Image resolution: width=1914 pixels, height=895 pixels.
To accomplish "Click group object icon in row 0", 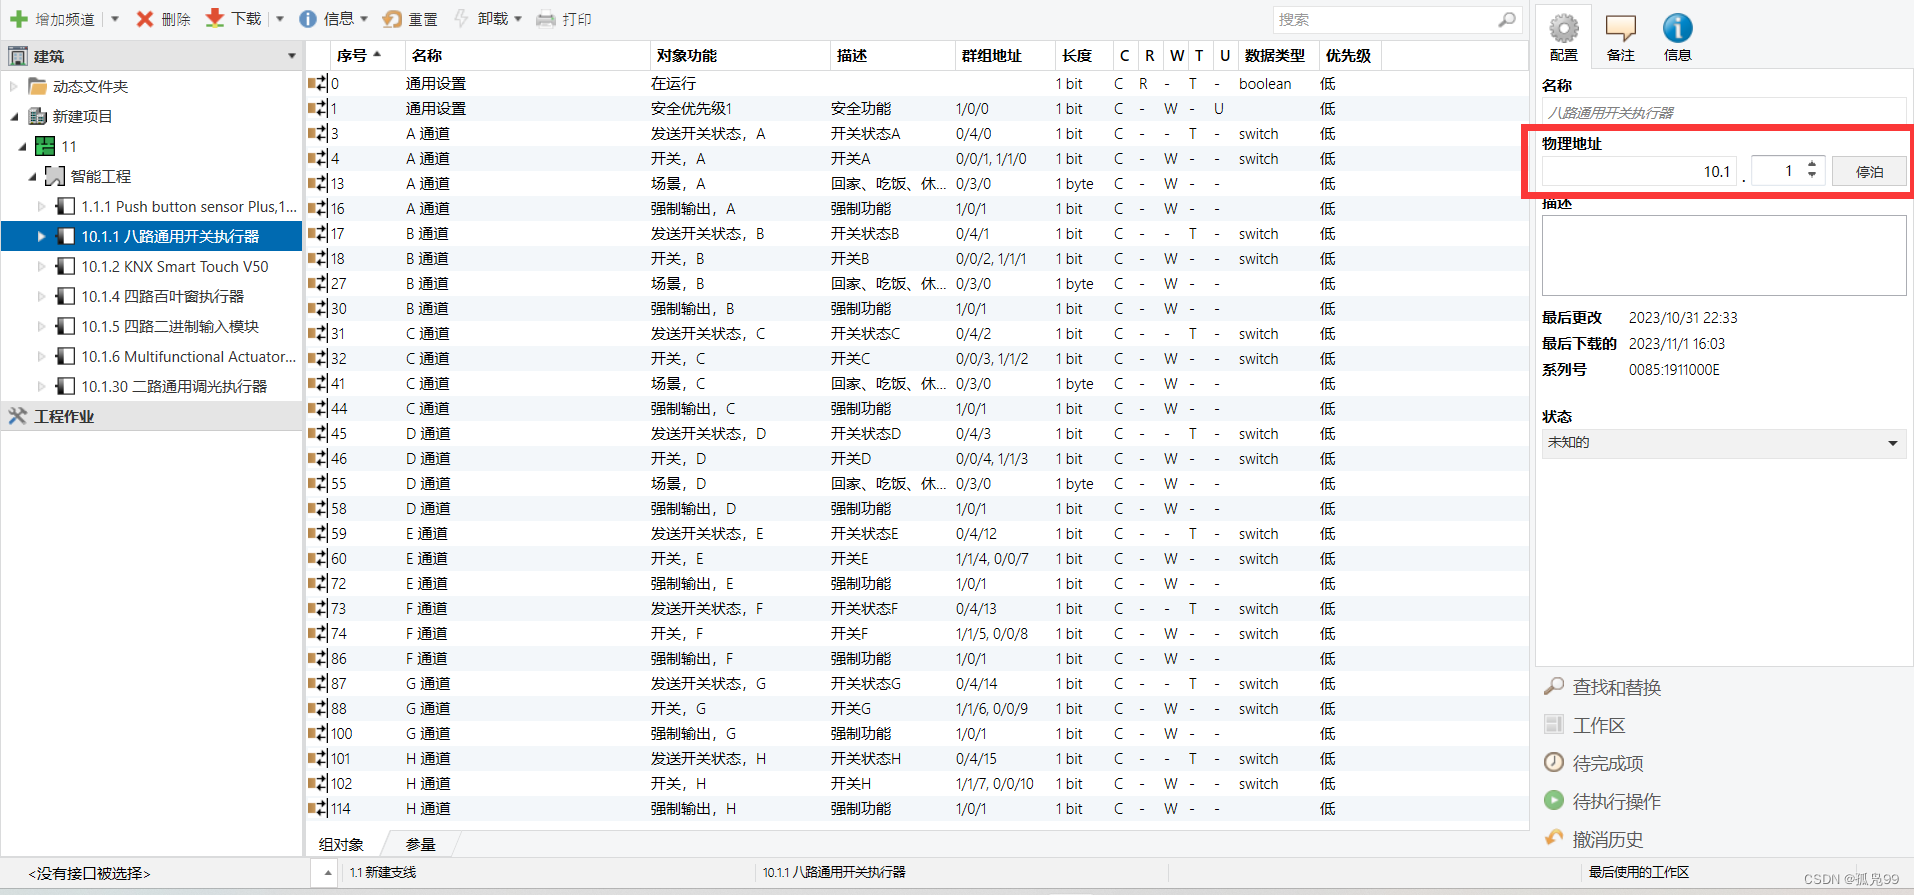I will pos(317,83).
